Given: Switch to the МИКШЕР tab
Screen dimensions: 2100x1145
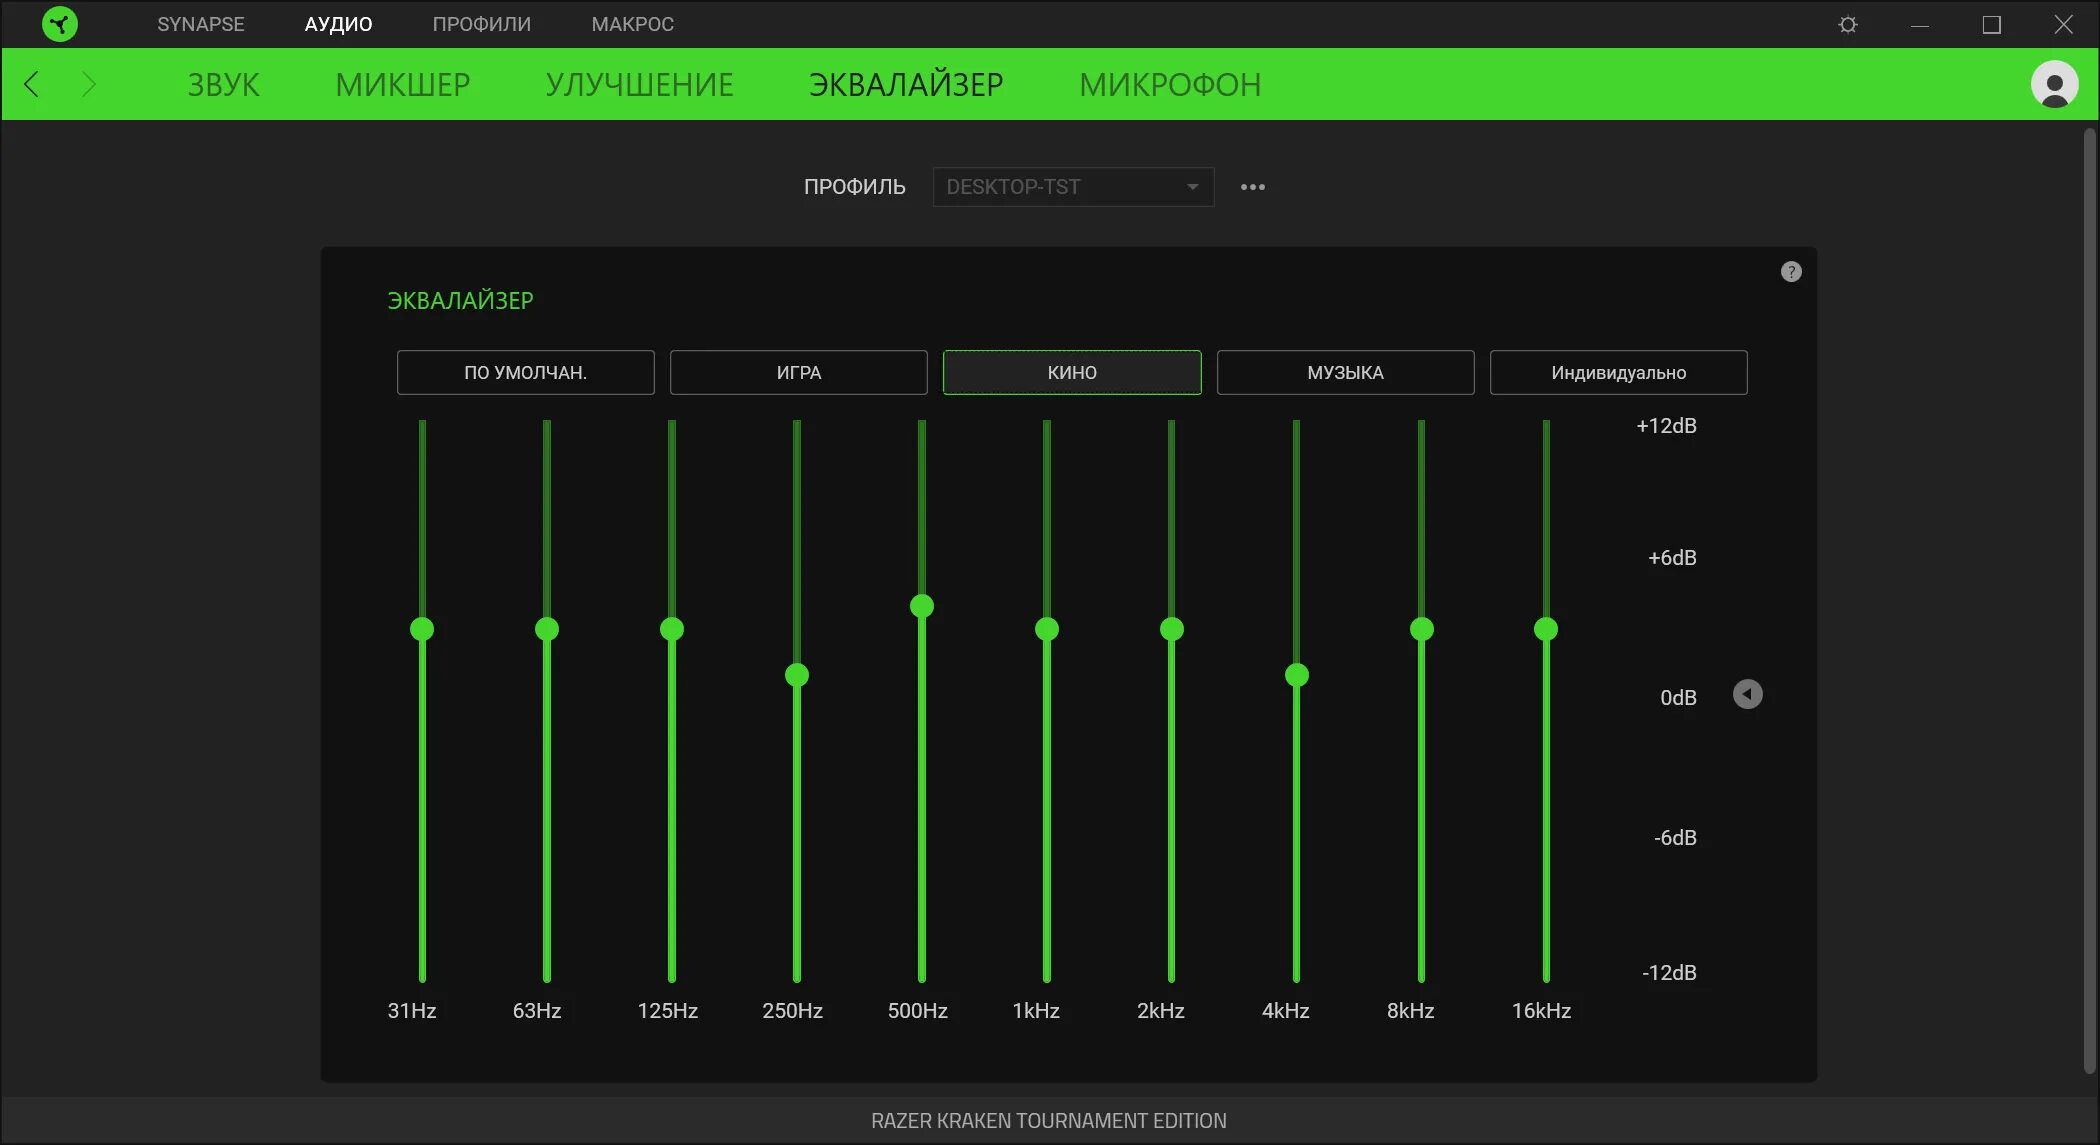Looking at the screenshot, I should point(402,84).
